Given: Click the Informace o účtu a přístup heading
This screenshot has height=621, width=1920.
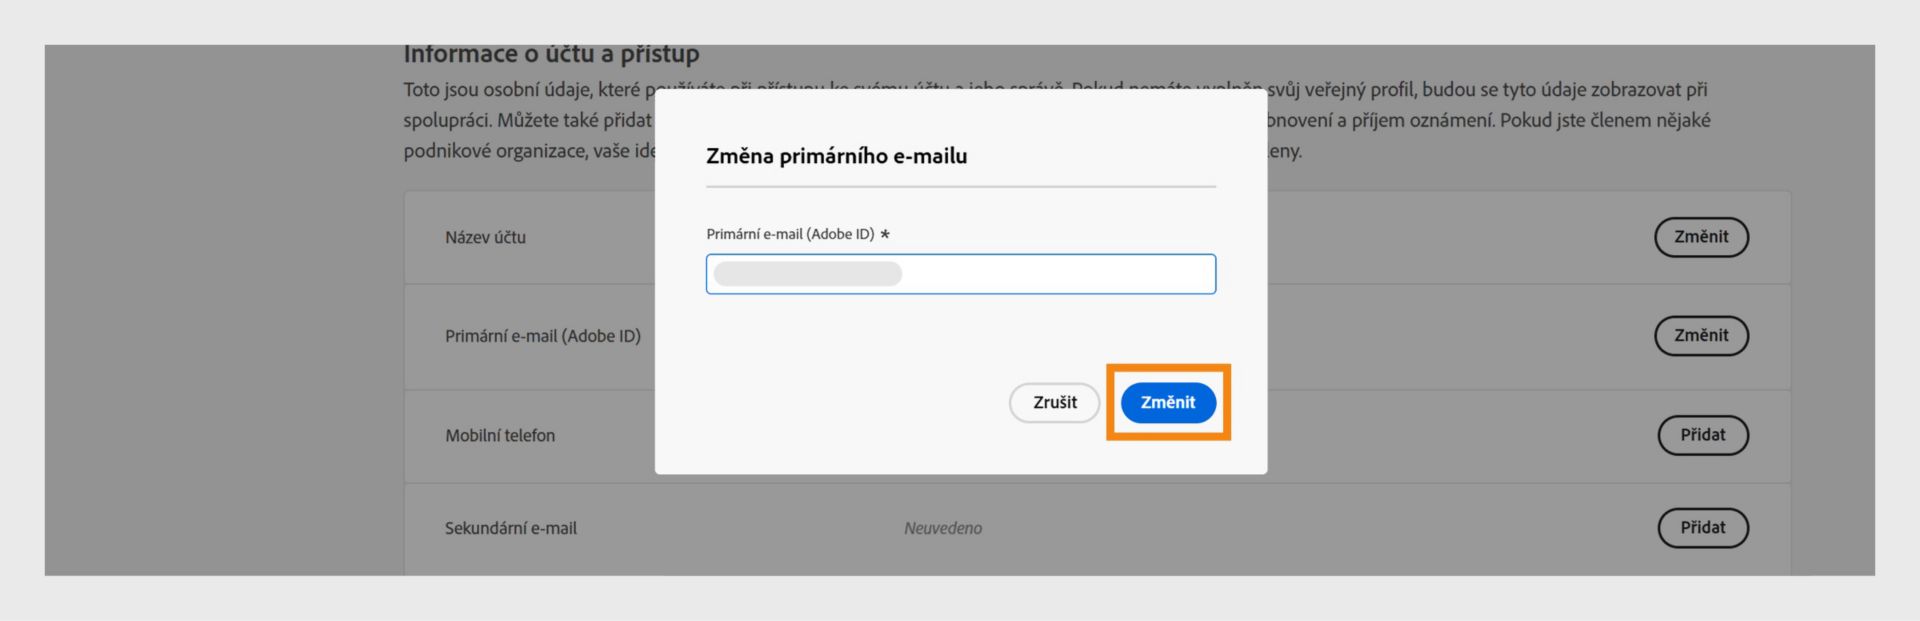Looking at the screenshot, I should 551,54.
